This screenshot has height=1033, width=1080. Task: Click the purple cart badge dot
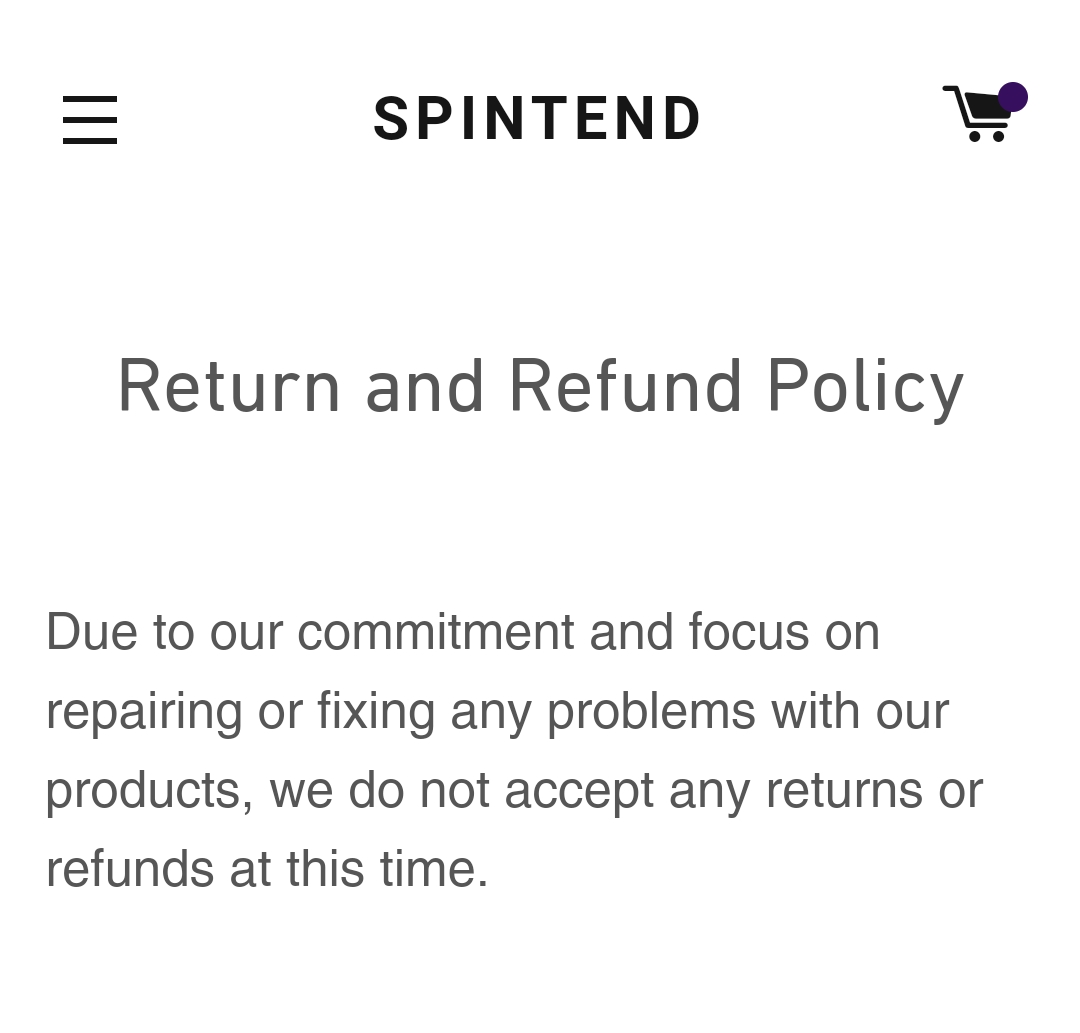click(1012, 97)
